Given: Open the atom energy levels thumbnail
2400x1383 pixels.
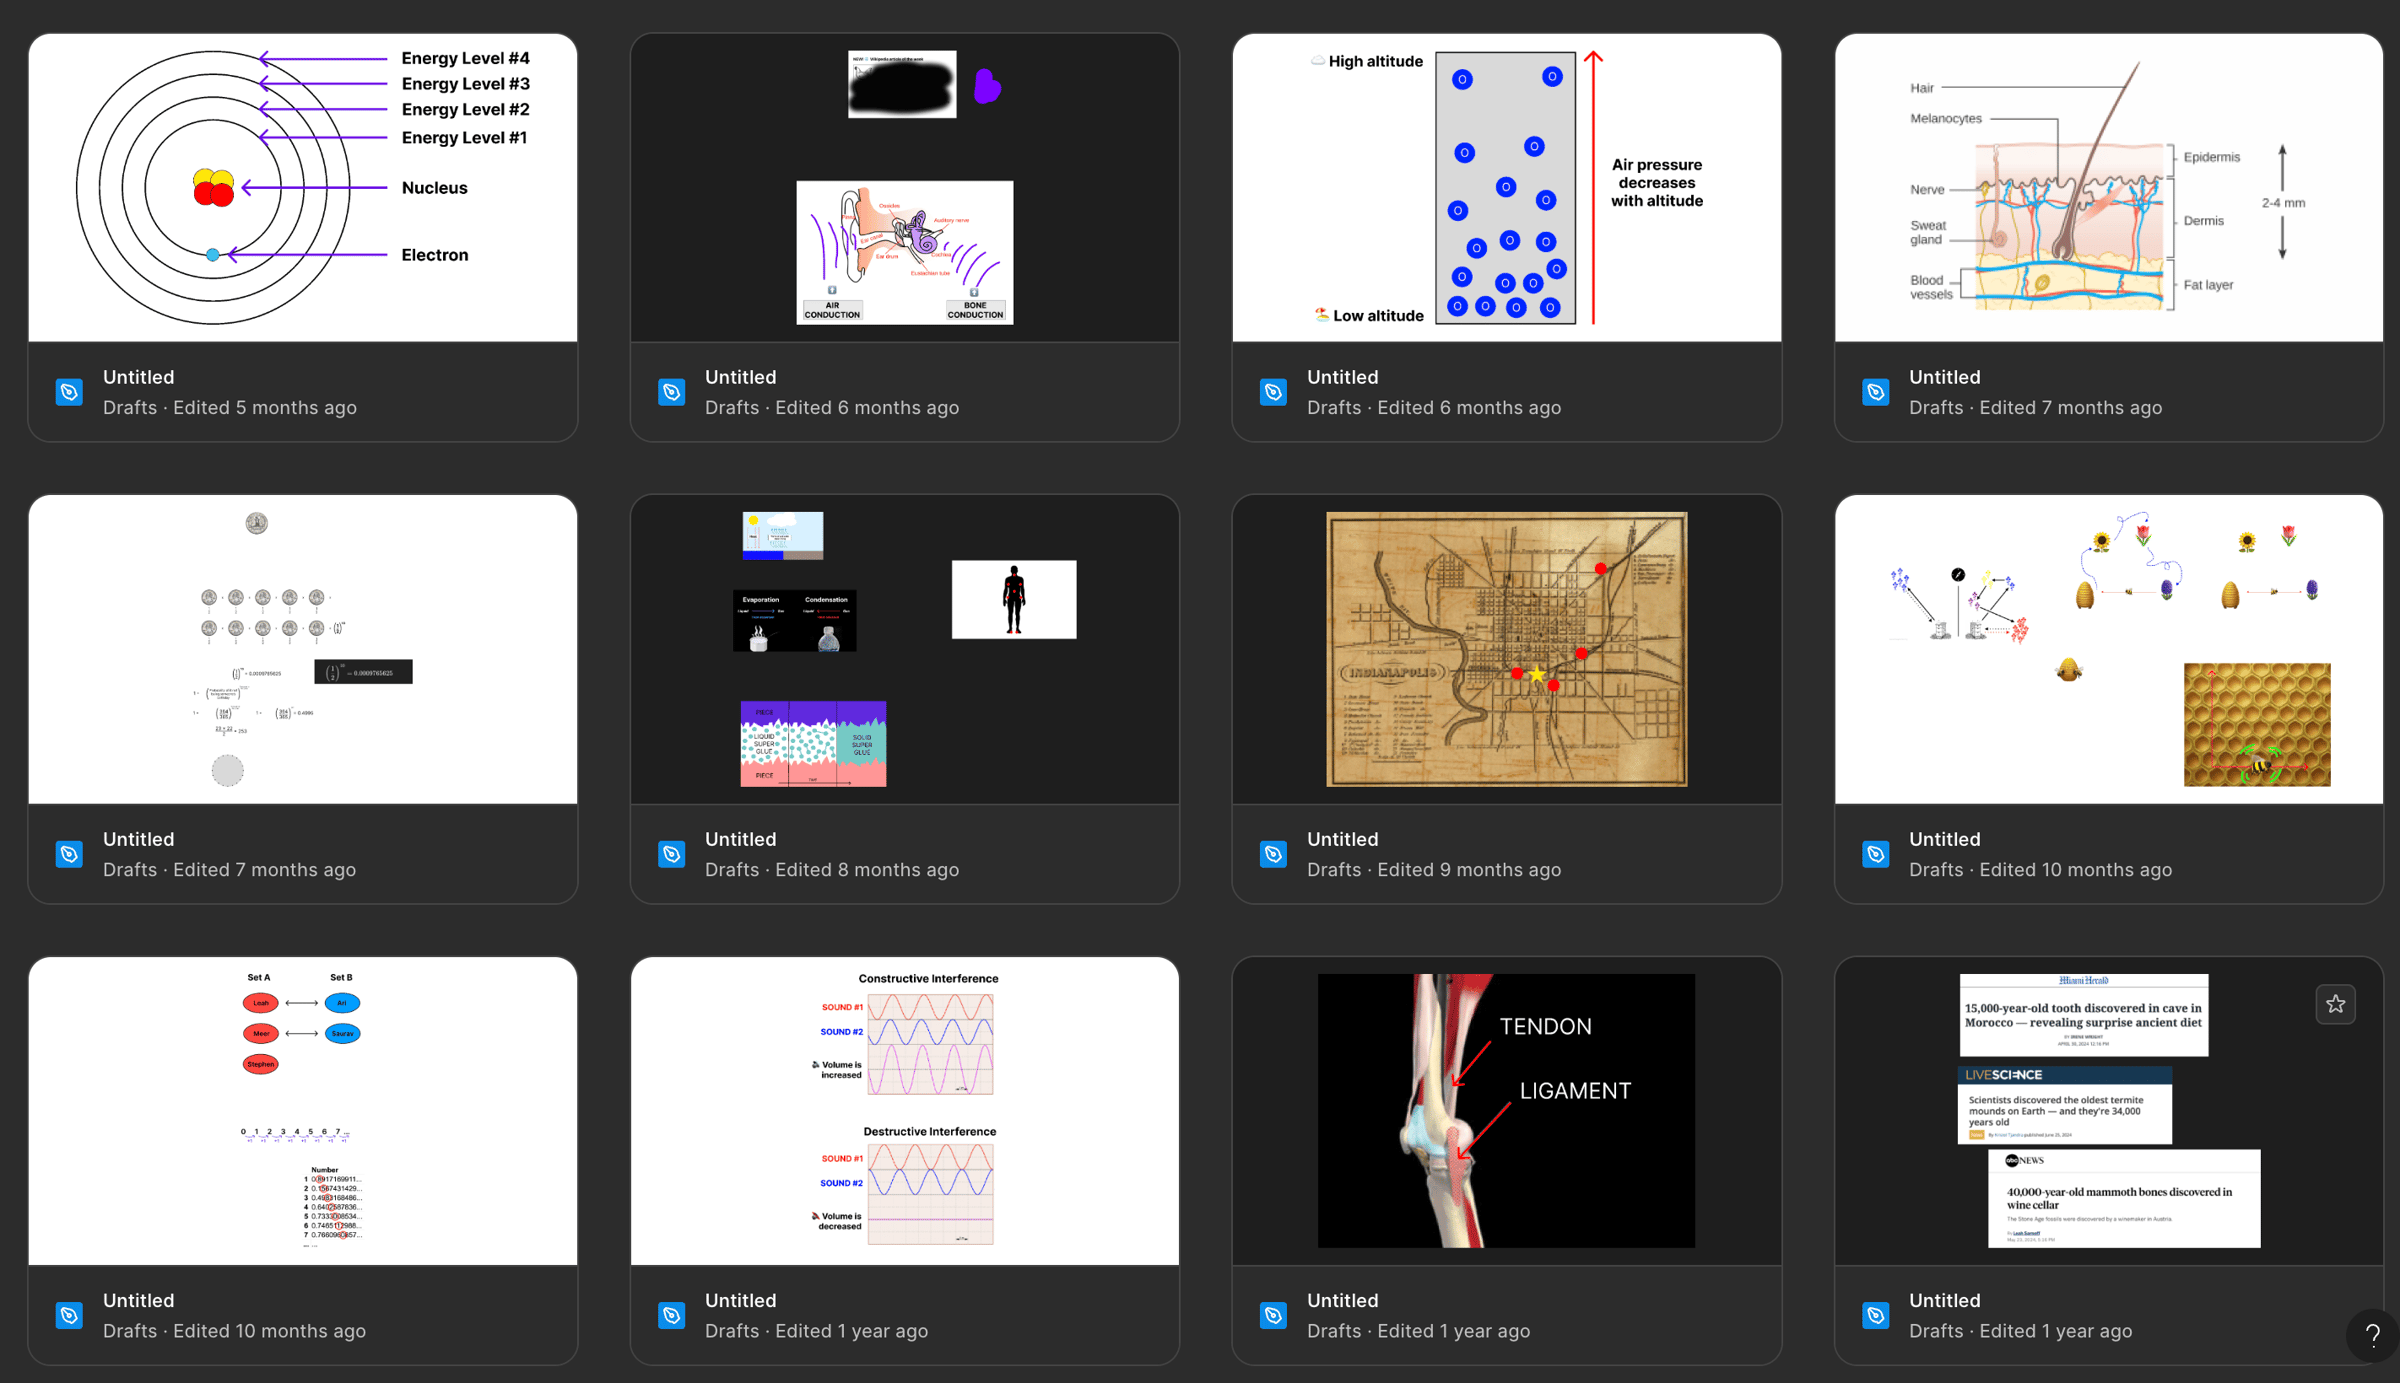Looking at the screenshot, I should (303, 188).
